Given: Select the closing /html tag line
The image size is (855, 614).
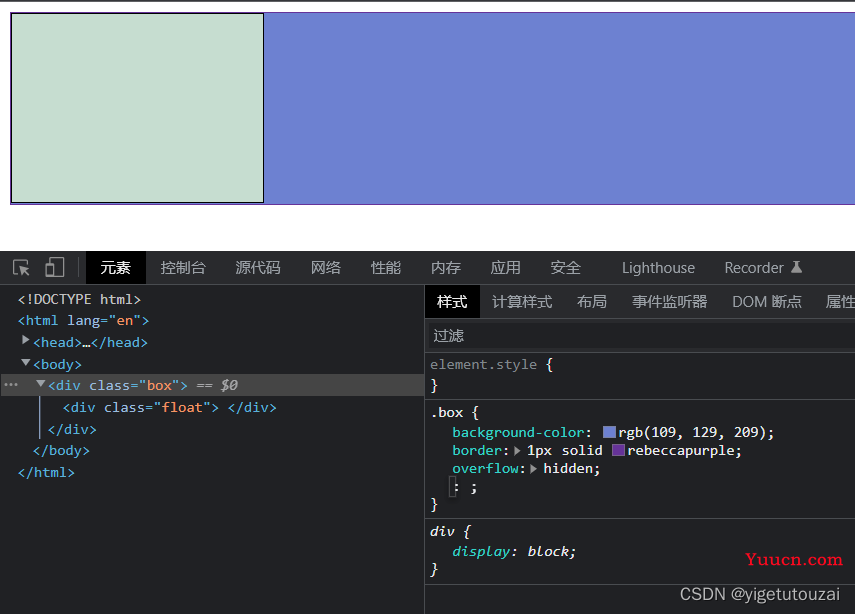Looking at the screenshot, I should pyautogui.click(x=46, y=472).
